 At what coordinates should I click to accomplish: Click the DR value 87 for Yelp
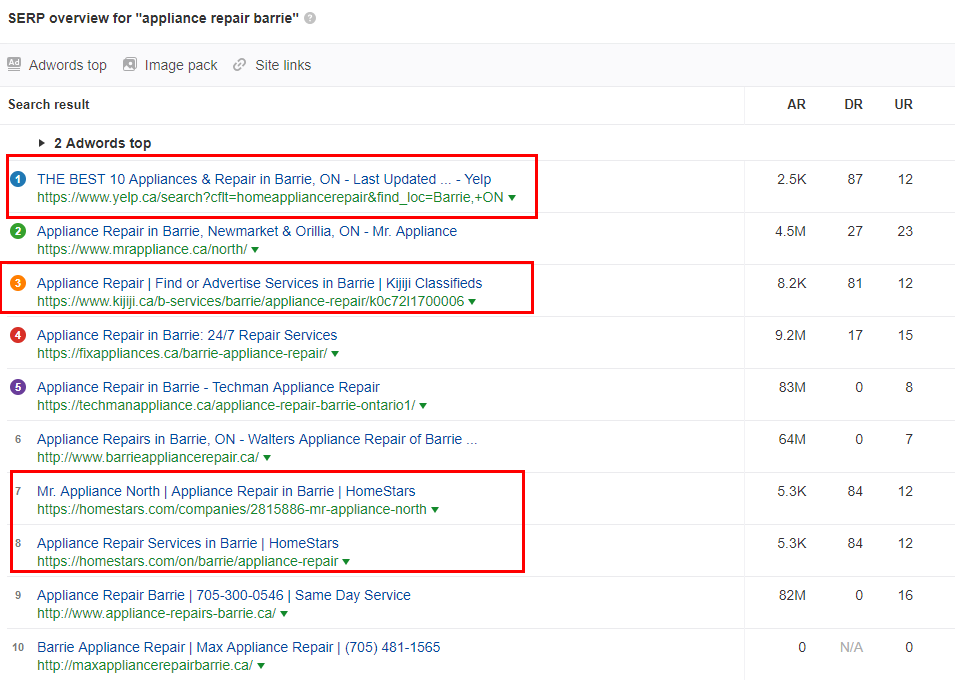tap(855, 180)
